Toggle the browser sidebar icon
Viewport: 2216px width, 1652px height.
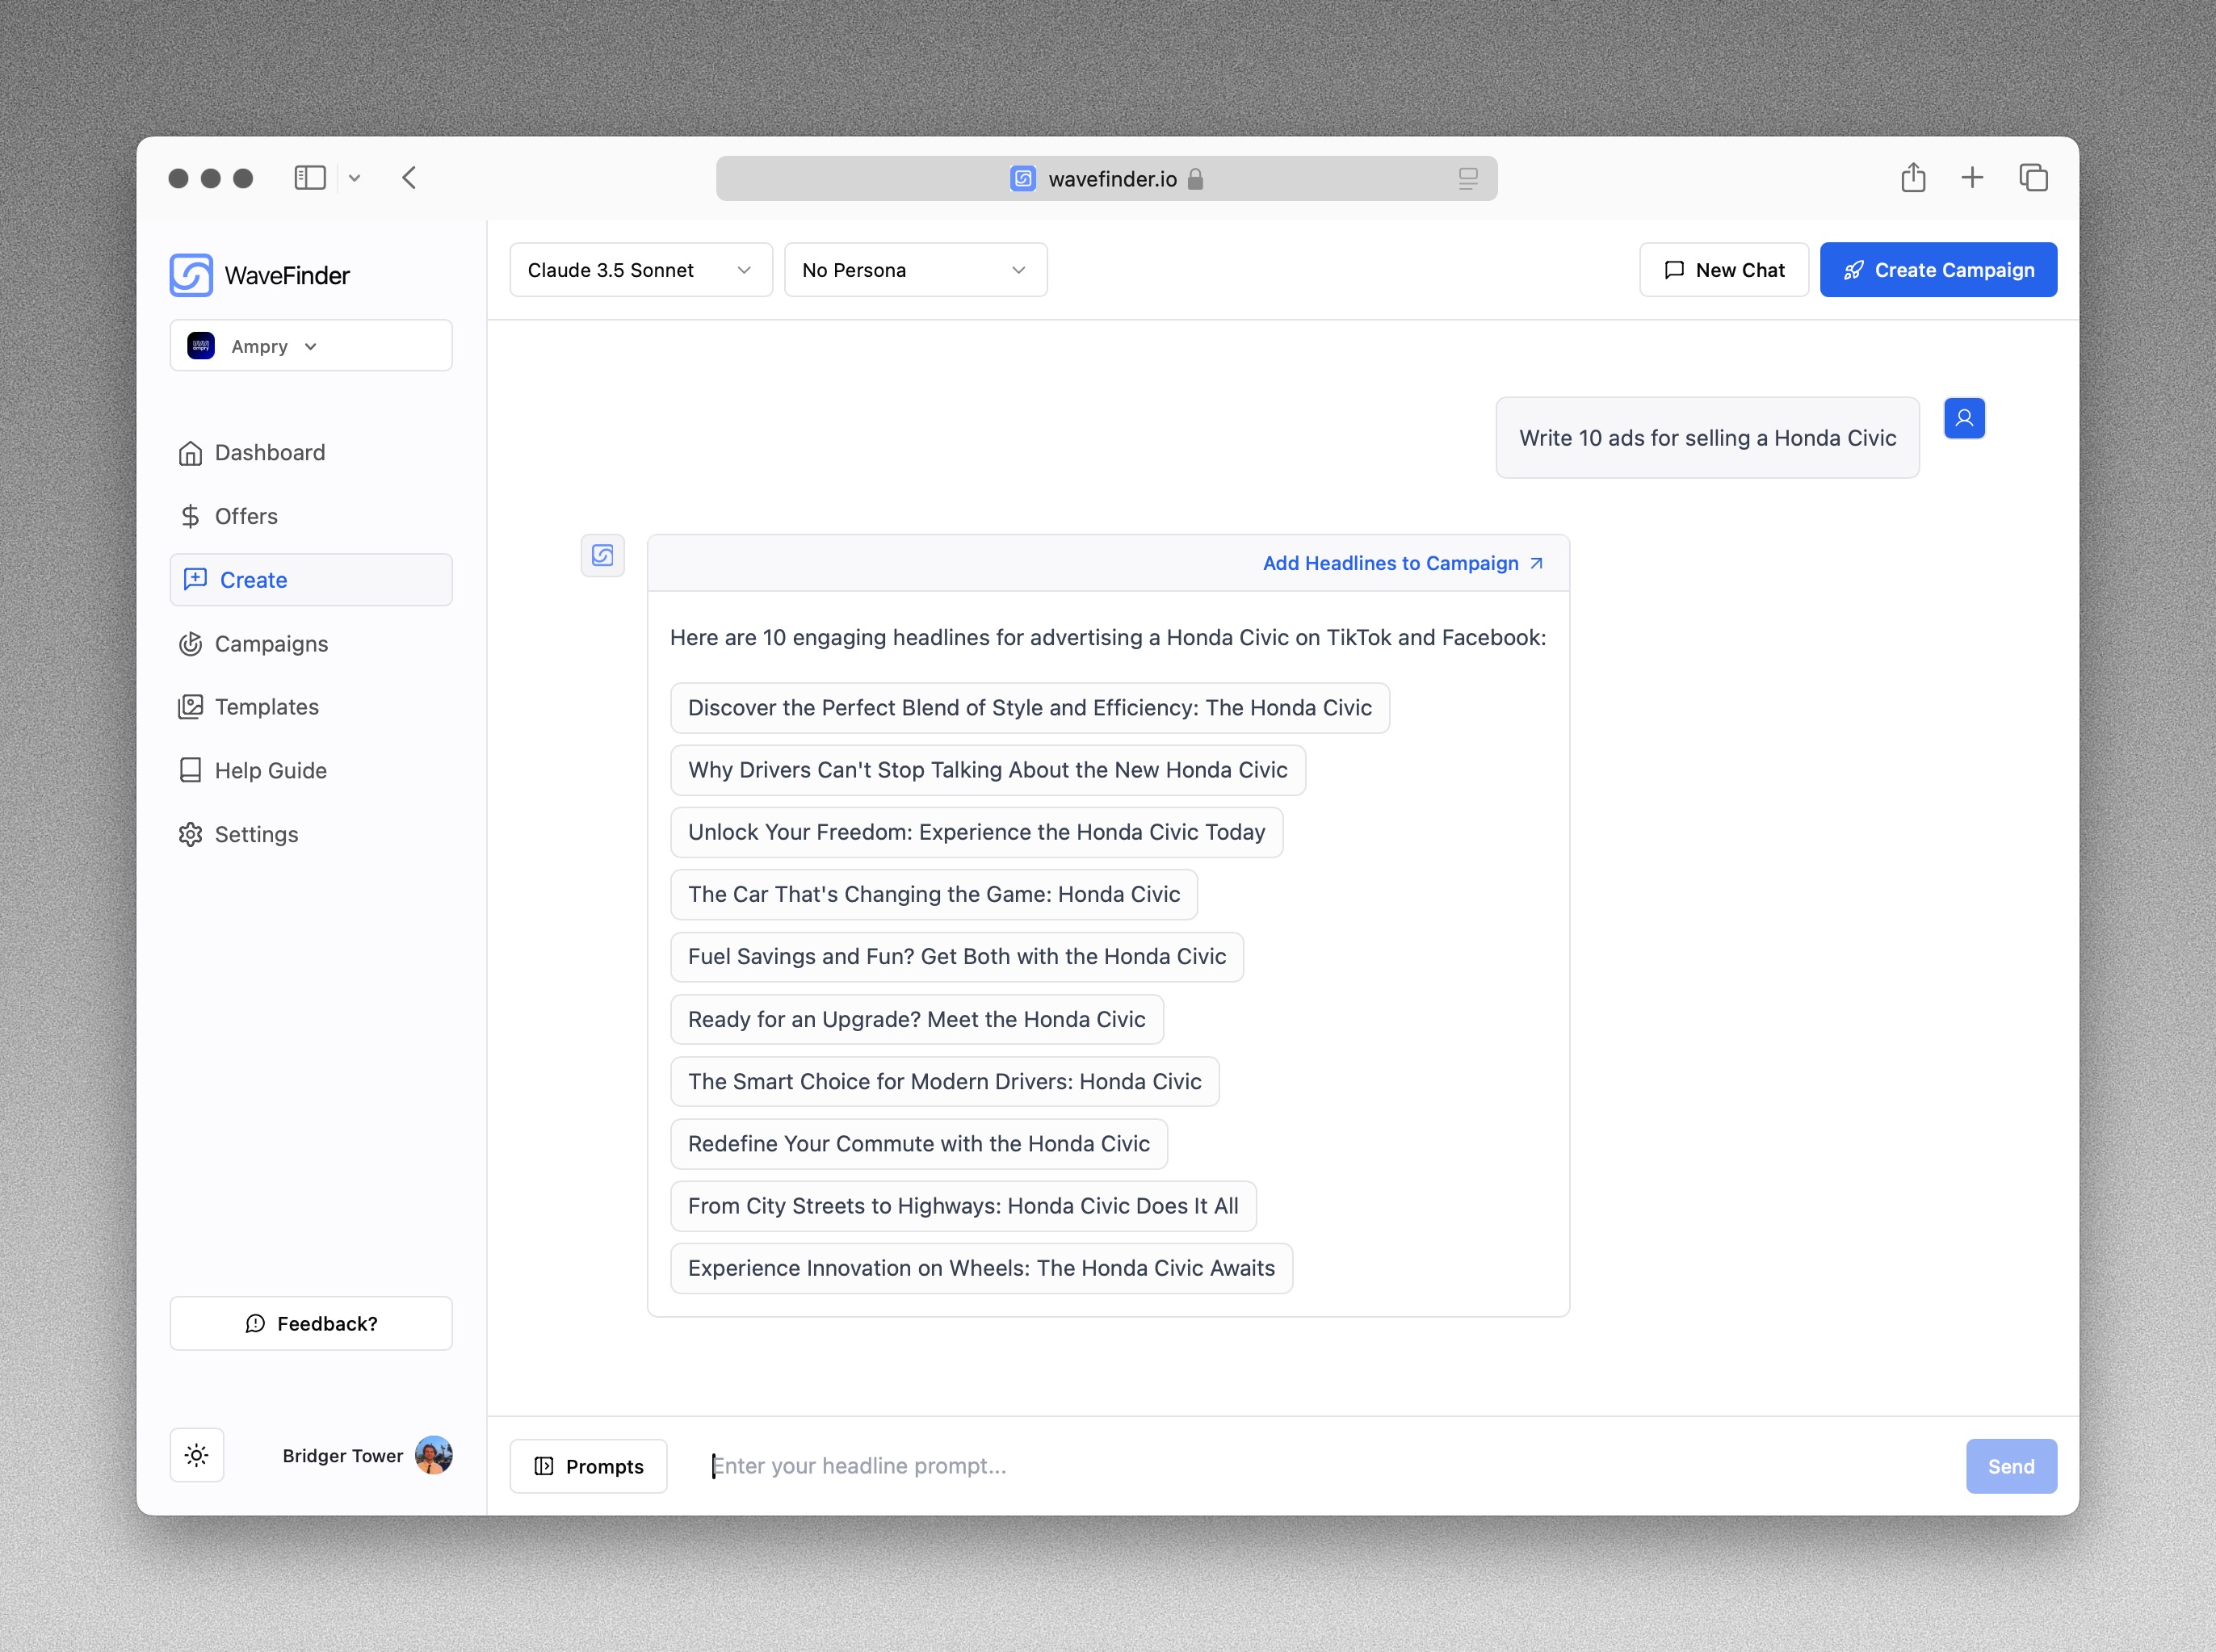[x=310, y=178]
